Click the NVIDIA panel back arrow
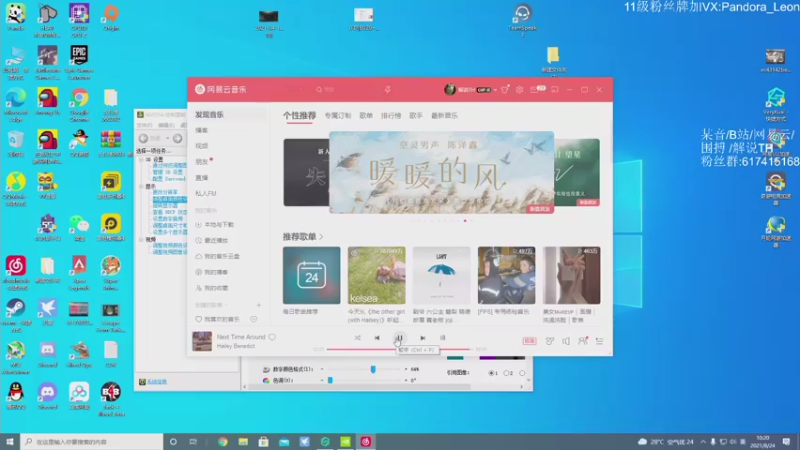Viewport: 800px width, 450px height. tap(143, 138)
